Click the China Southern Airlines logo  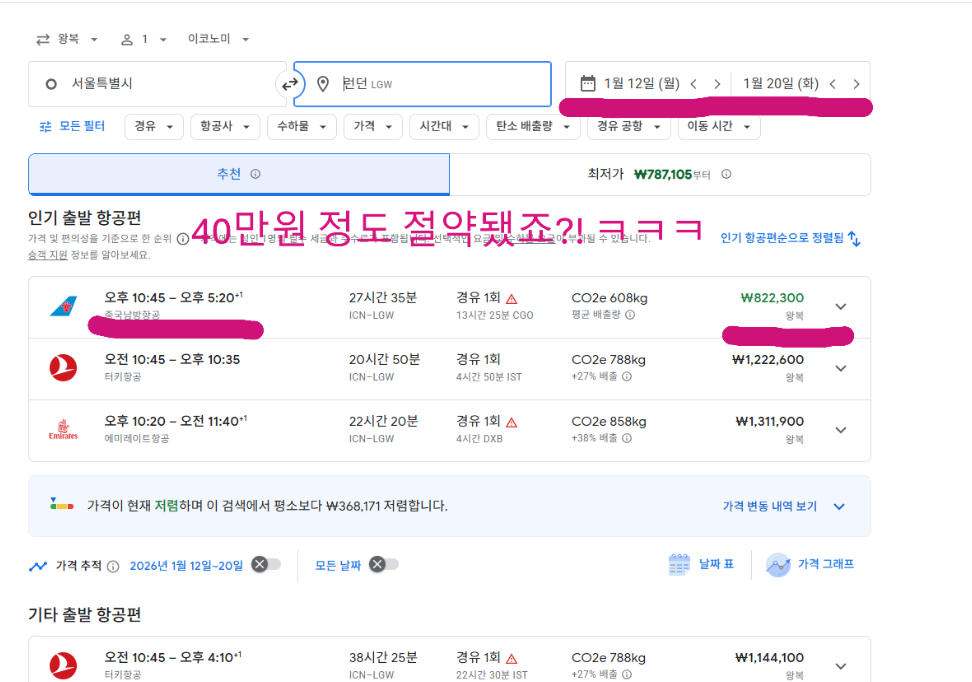point(62,306)
